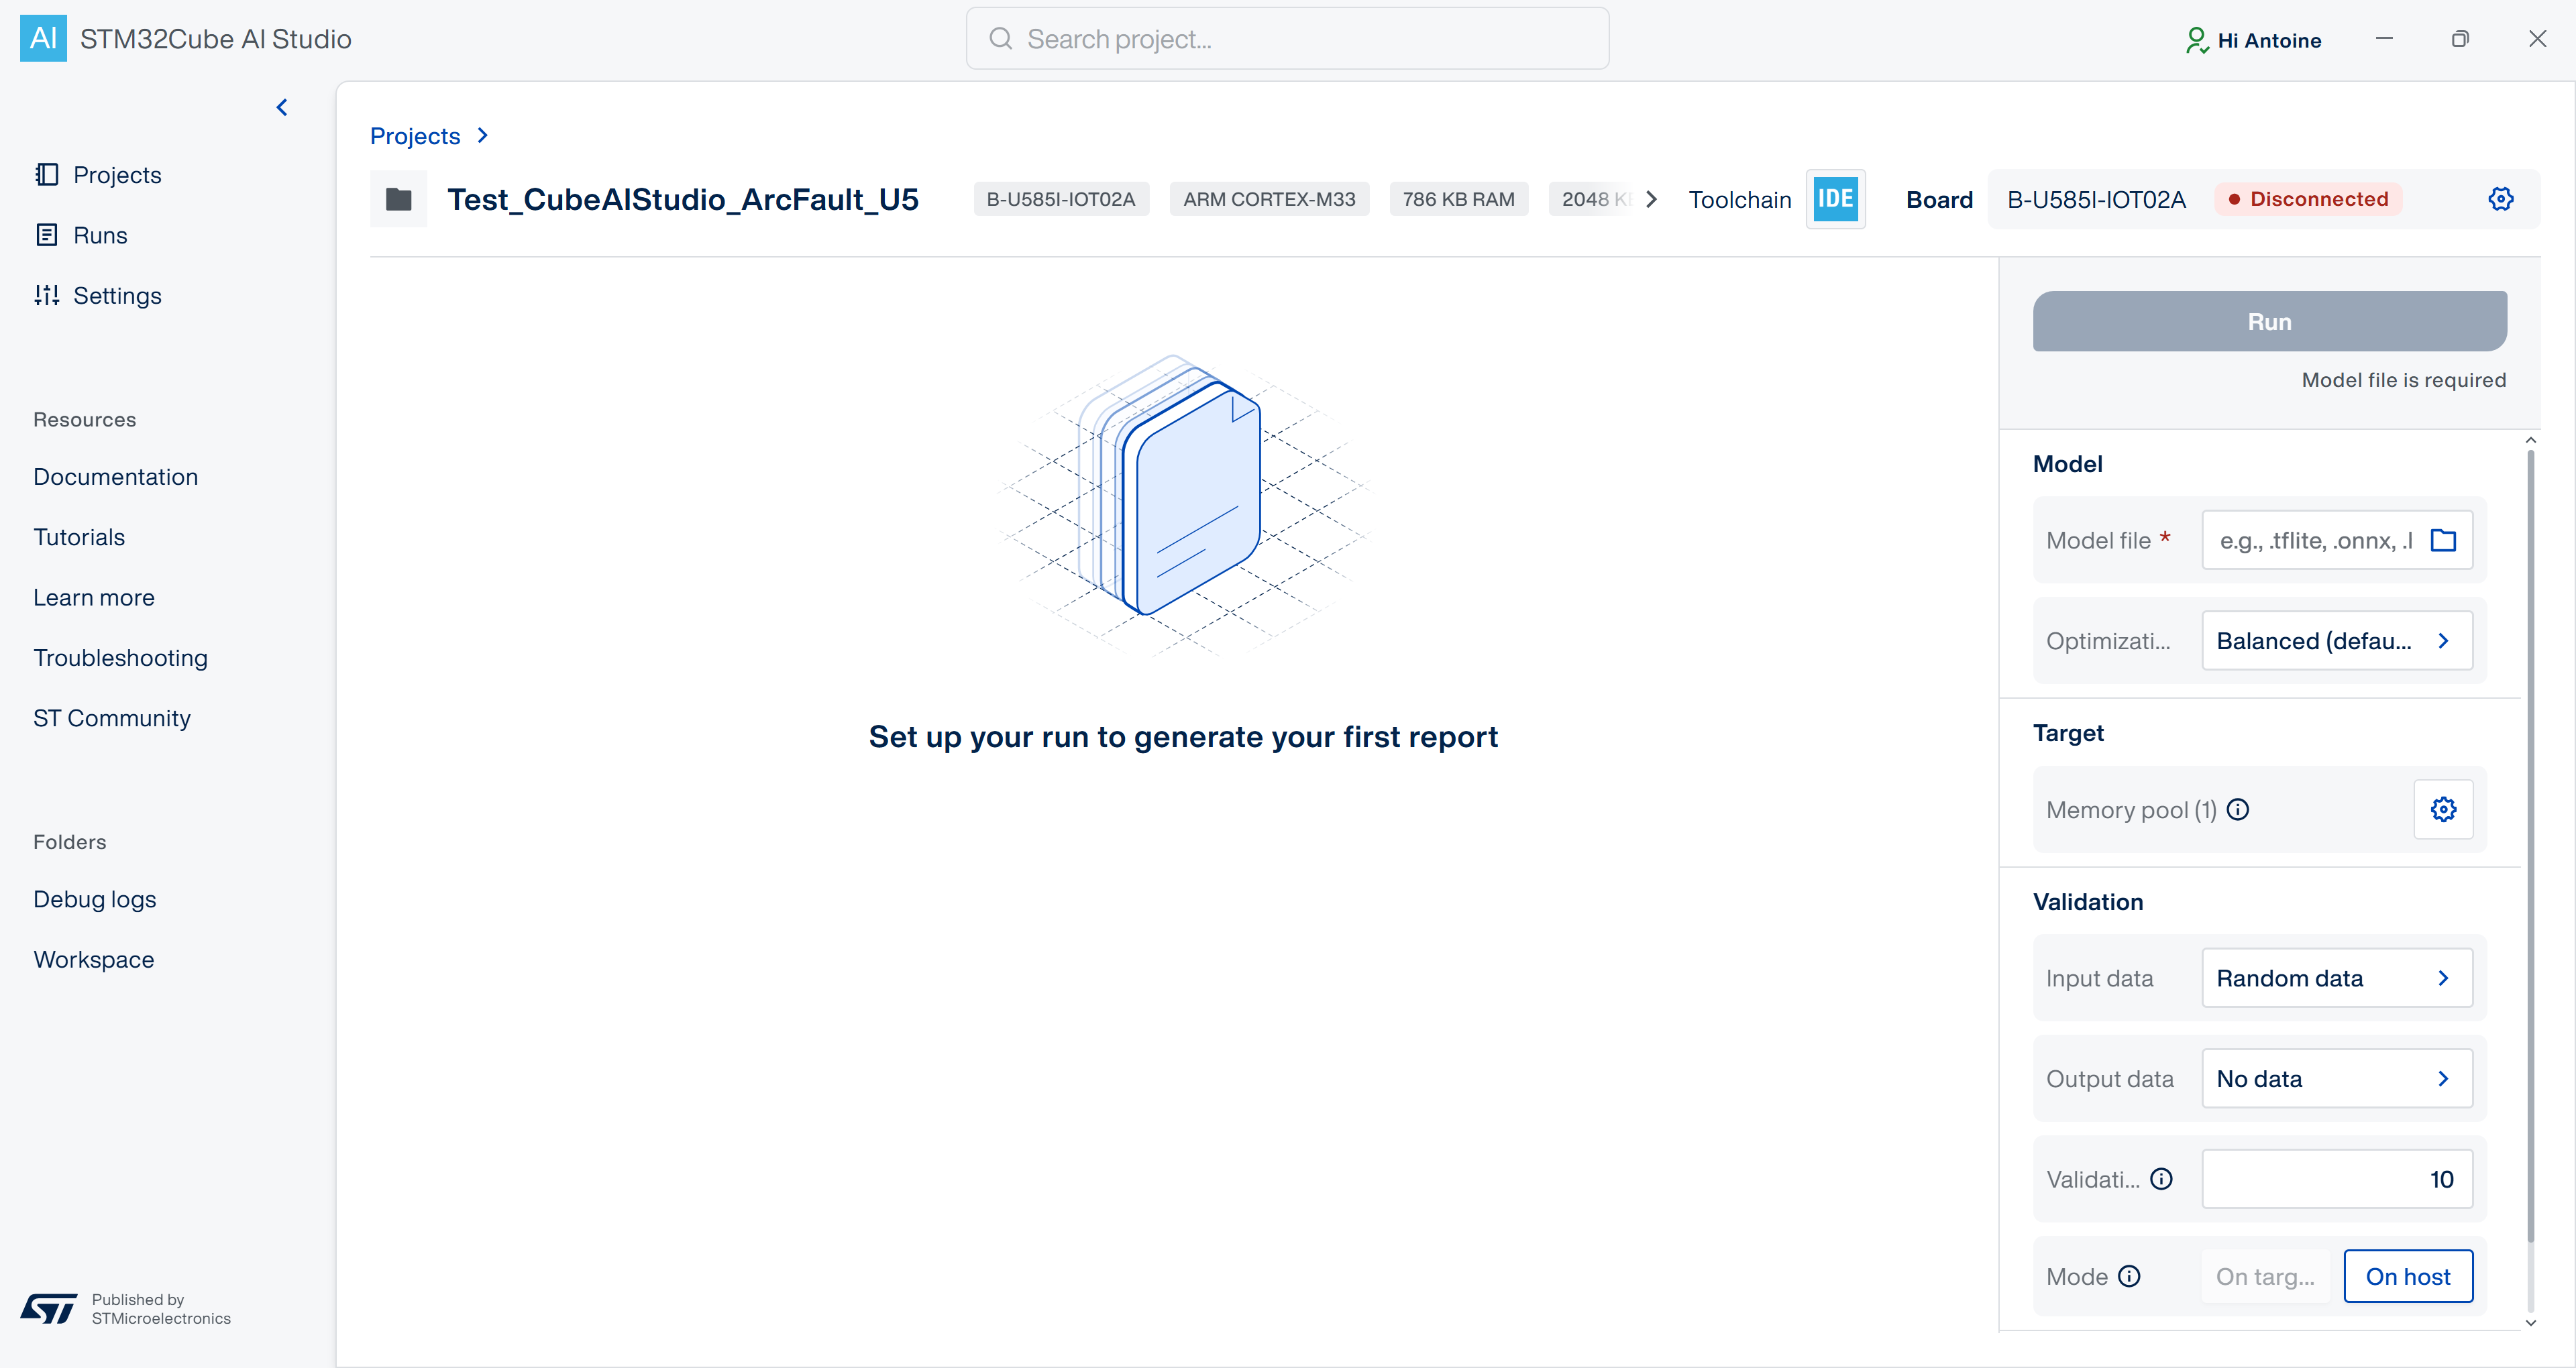Screen dimensions: 2576x1368
Task: Click the Validation info icon
Action: pos(2161,1179)
